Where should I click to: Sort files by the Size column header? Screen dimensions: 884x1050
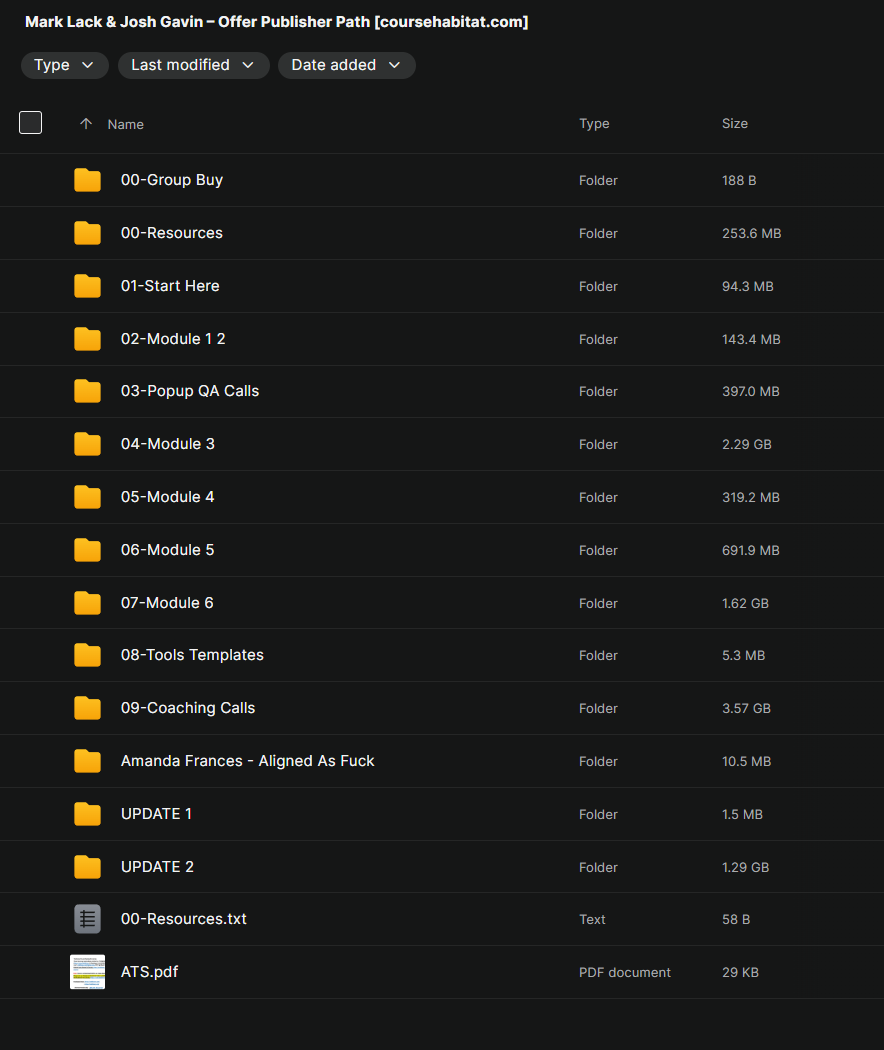(x=734, y=124)
